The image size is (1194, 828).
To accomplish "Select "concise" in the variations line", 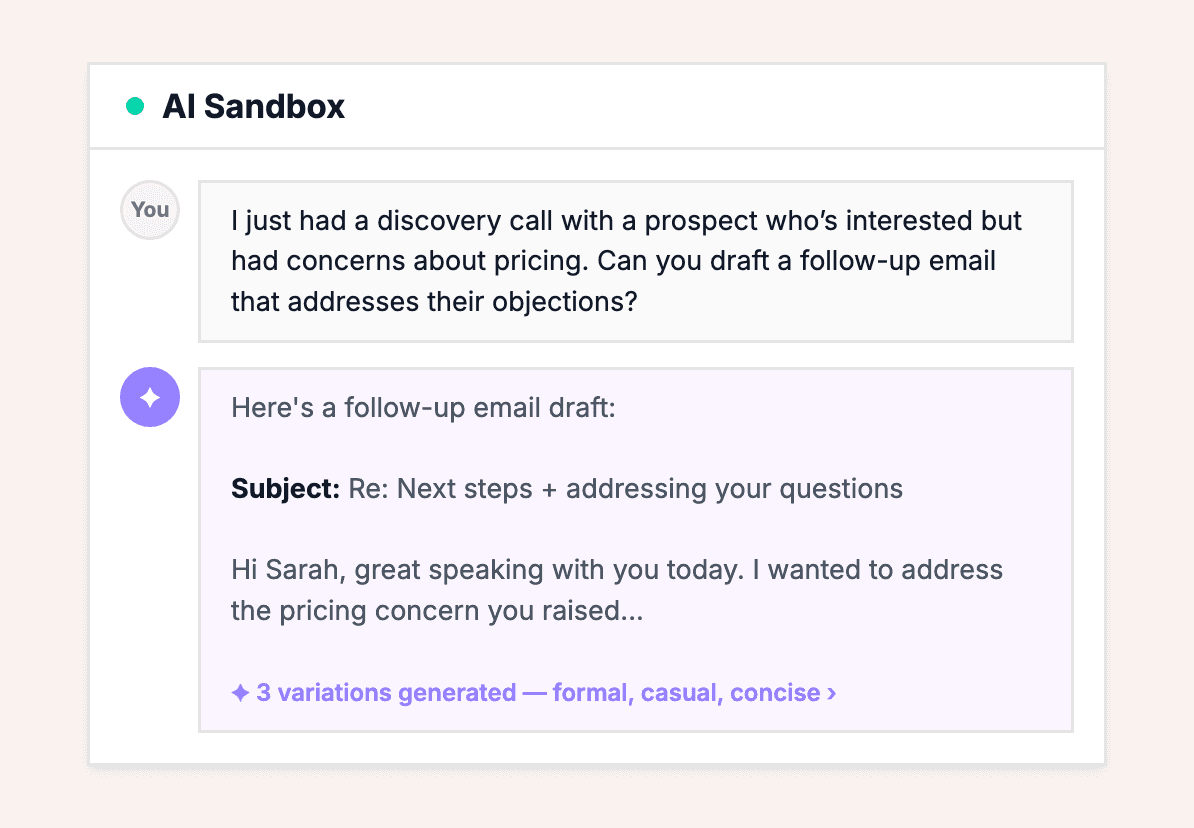I will (x=775, y=693).
